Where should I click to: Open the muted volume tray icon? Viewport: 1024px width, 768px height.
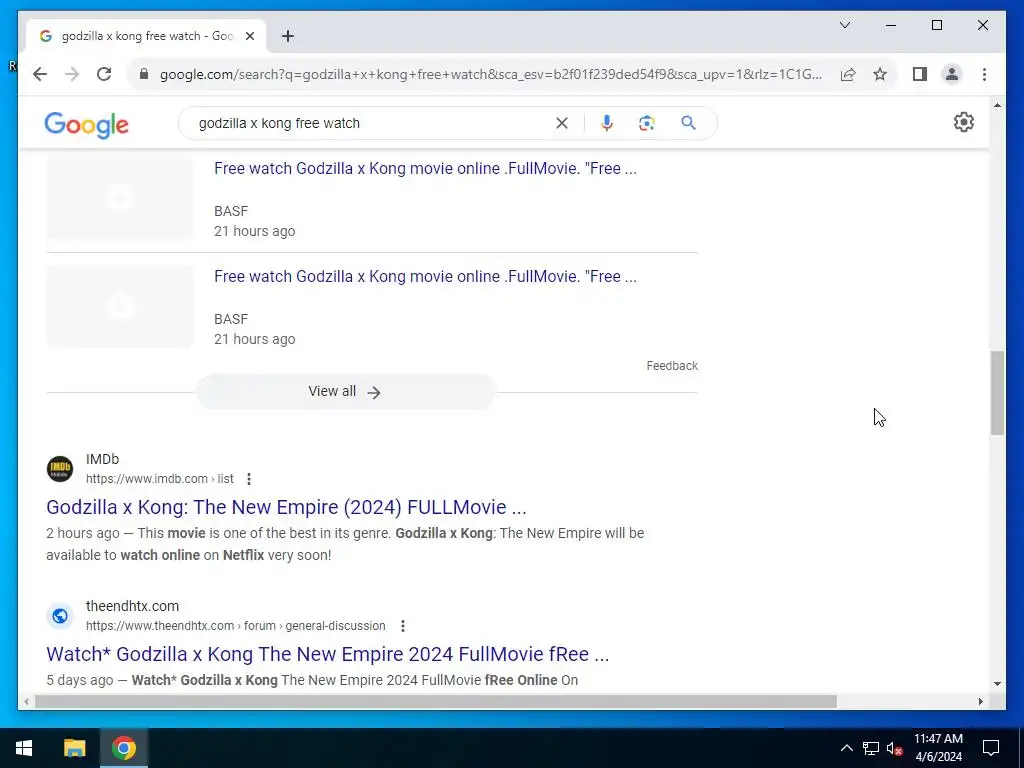pos(895,748)
